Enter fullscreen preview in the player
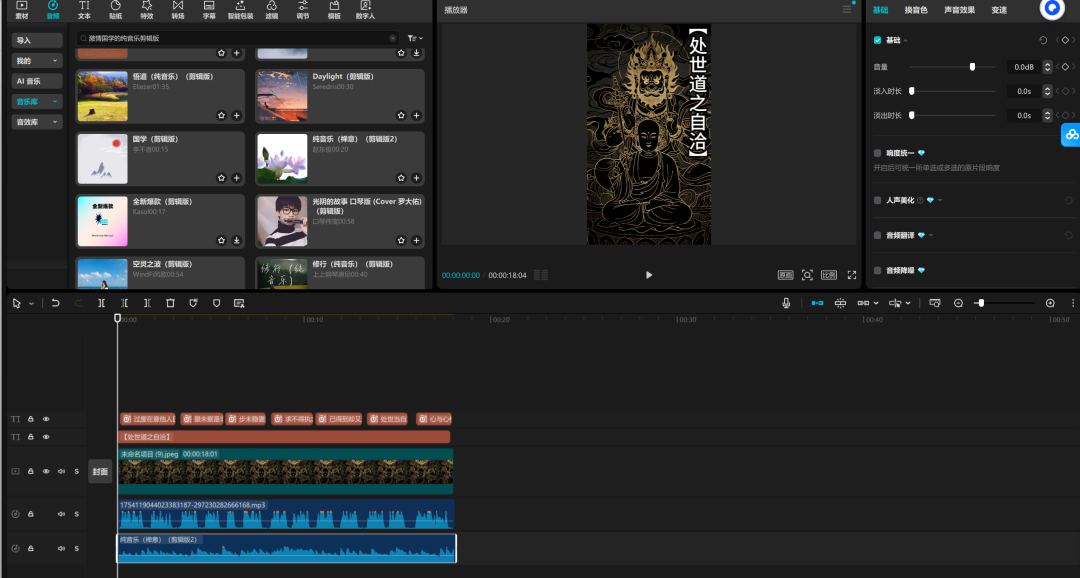Image resolution: width=1080 pixels, height=578 pixels. point(852,275)
